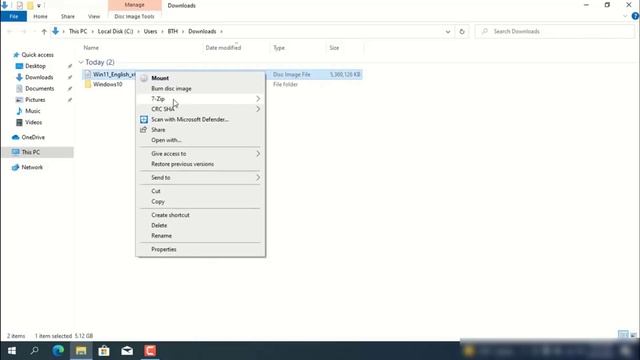
Task: Click the Mount disc icon in context menu
Action: pyautogui.click(x=144, y=78)
